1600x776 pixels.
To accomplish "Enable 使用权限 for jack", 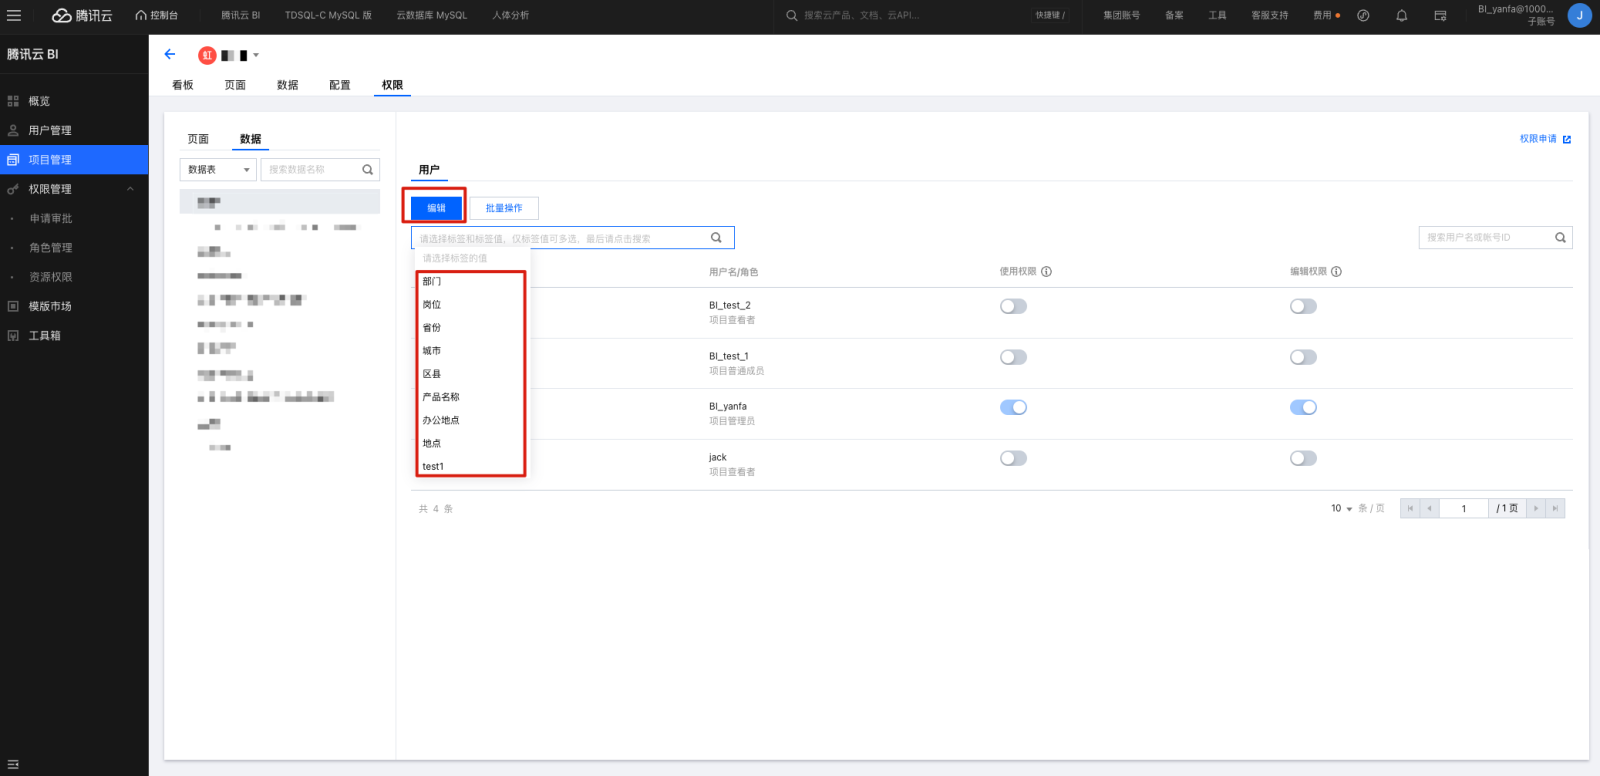I will click(1013, 458).
